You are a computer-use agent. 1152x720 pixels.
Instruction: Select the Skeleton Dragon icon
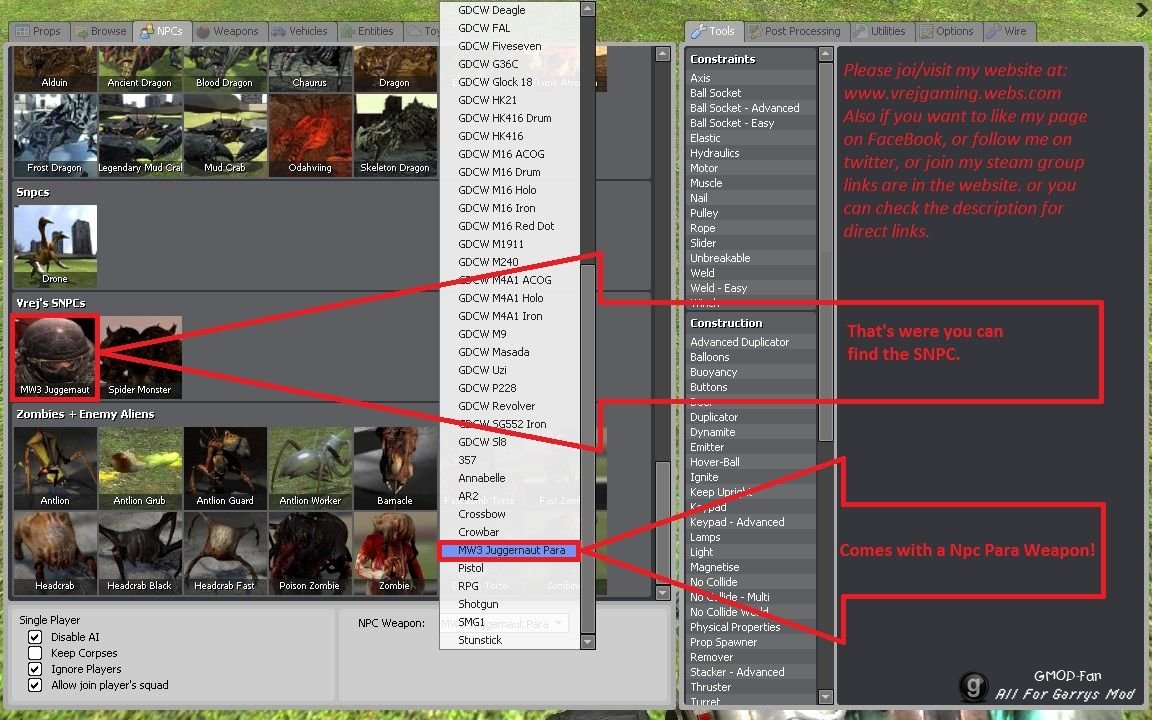[395, 135]
